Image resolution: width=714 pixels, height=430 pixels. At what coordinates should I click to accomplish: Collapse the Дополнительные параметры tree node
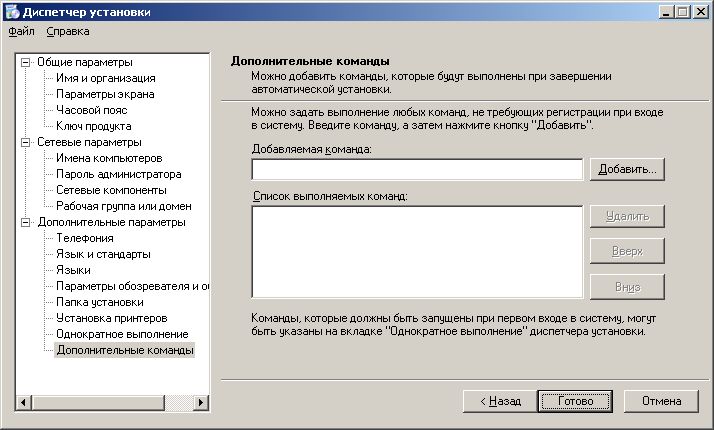(x=26, y=222)
